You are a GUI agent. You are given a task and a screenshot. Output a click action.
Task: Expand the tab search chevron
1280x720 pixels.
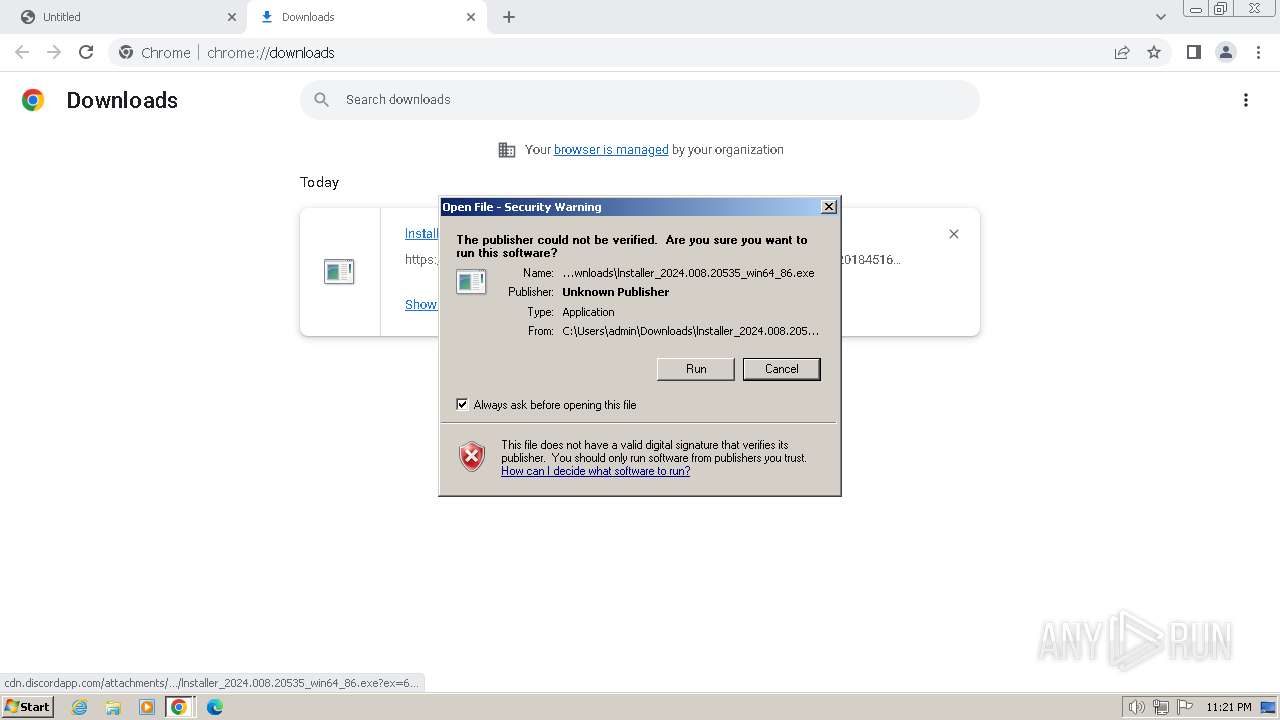pos(1160,17)
